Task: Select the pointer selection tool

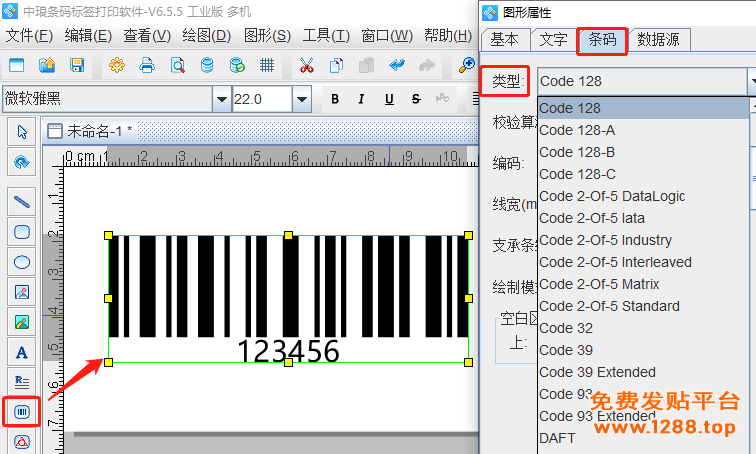Action: pos(22,132)
